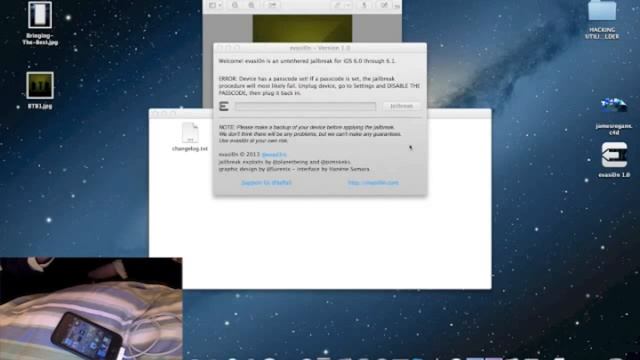Select the HACKING UTIL folder on desktop
Screen dimensions: 640x360
click(602, 20)
